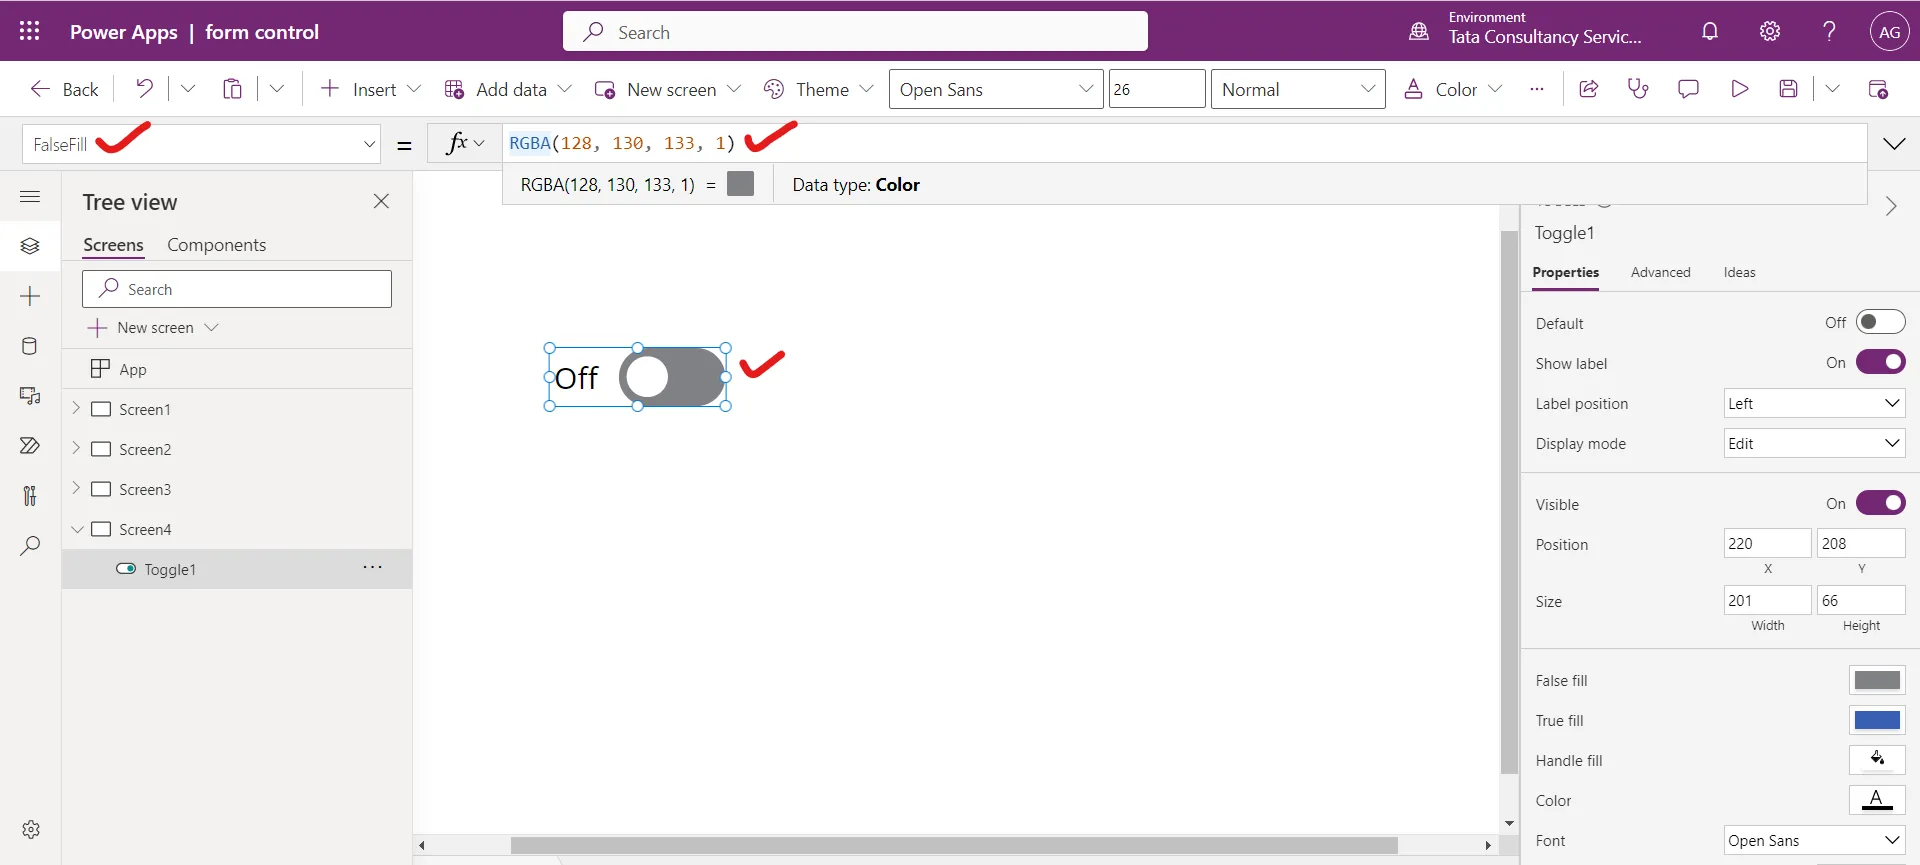The height and width of the screenshot is (865, 1920).
Task: Click the Paste clipboard icon
Action: (232, 89)
